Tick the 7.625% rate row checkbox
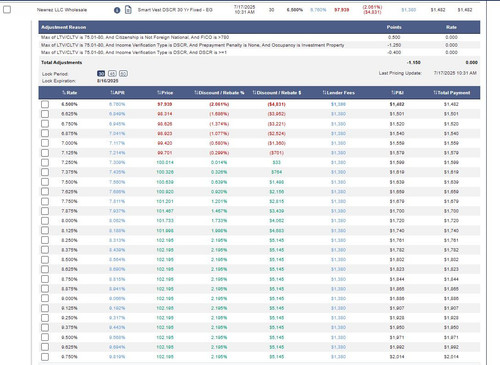 45,192
